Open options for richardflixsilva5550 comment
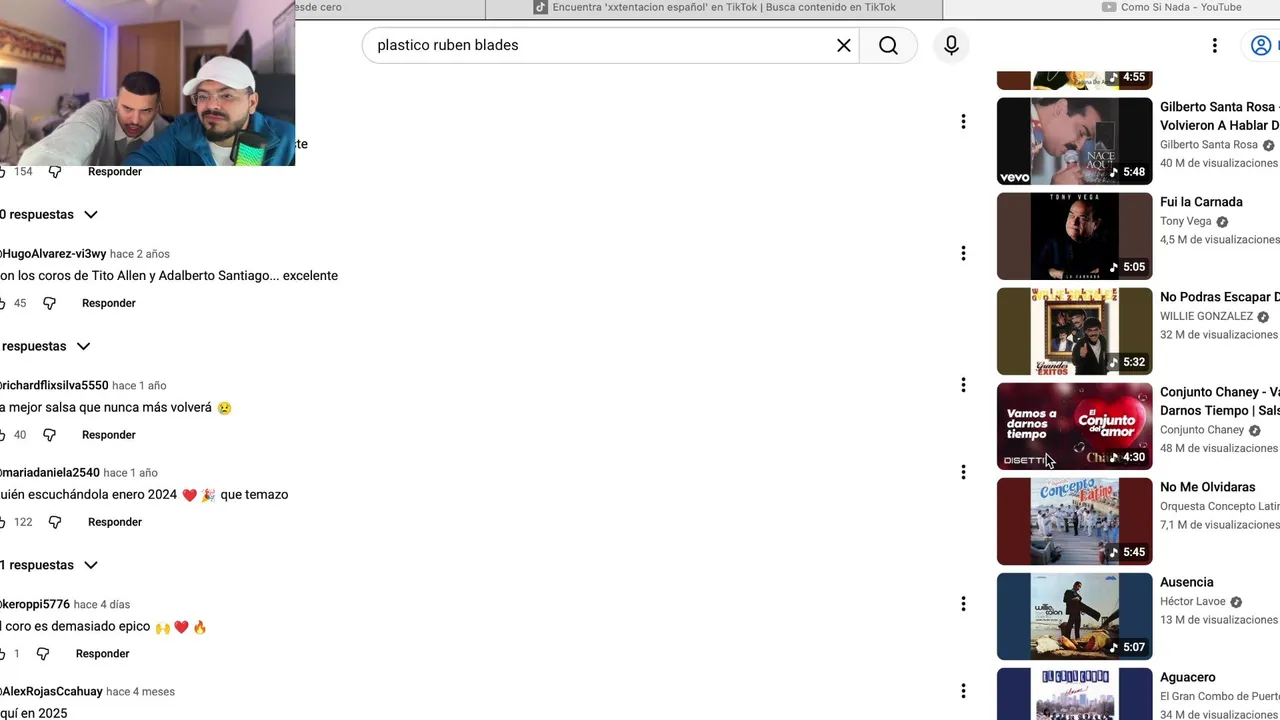 [x=963, y=385]
